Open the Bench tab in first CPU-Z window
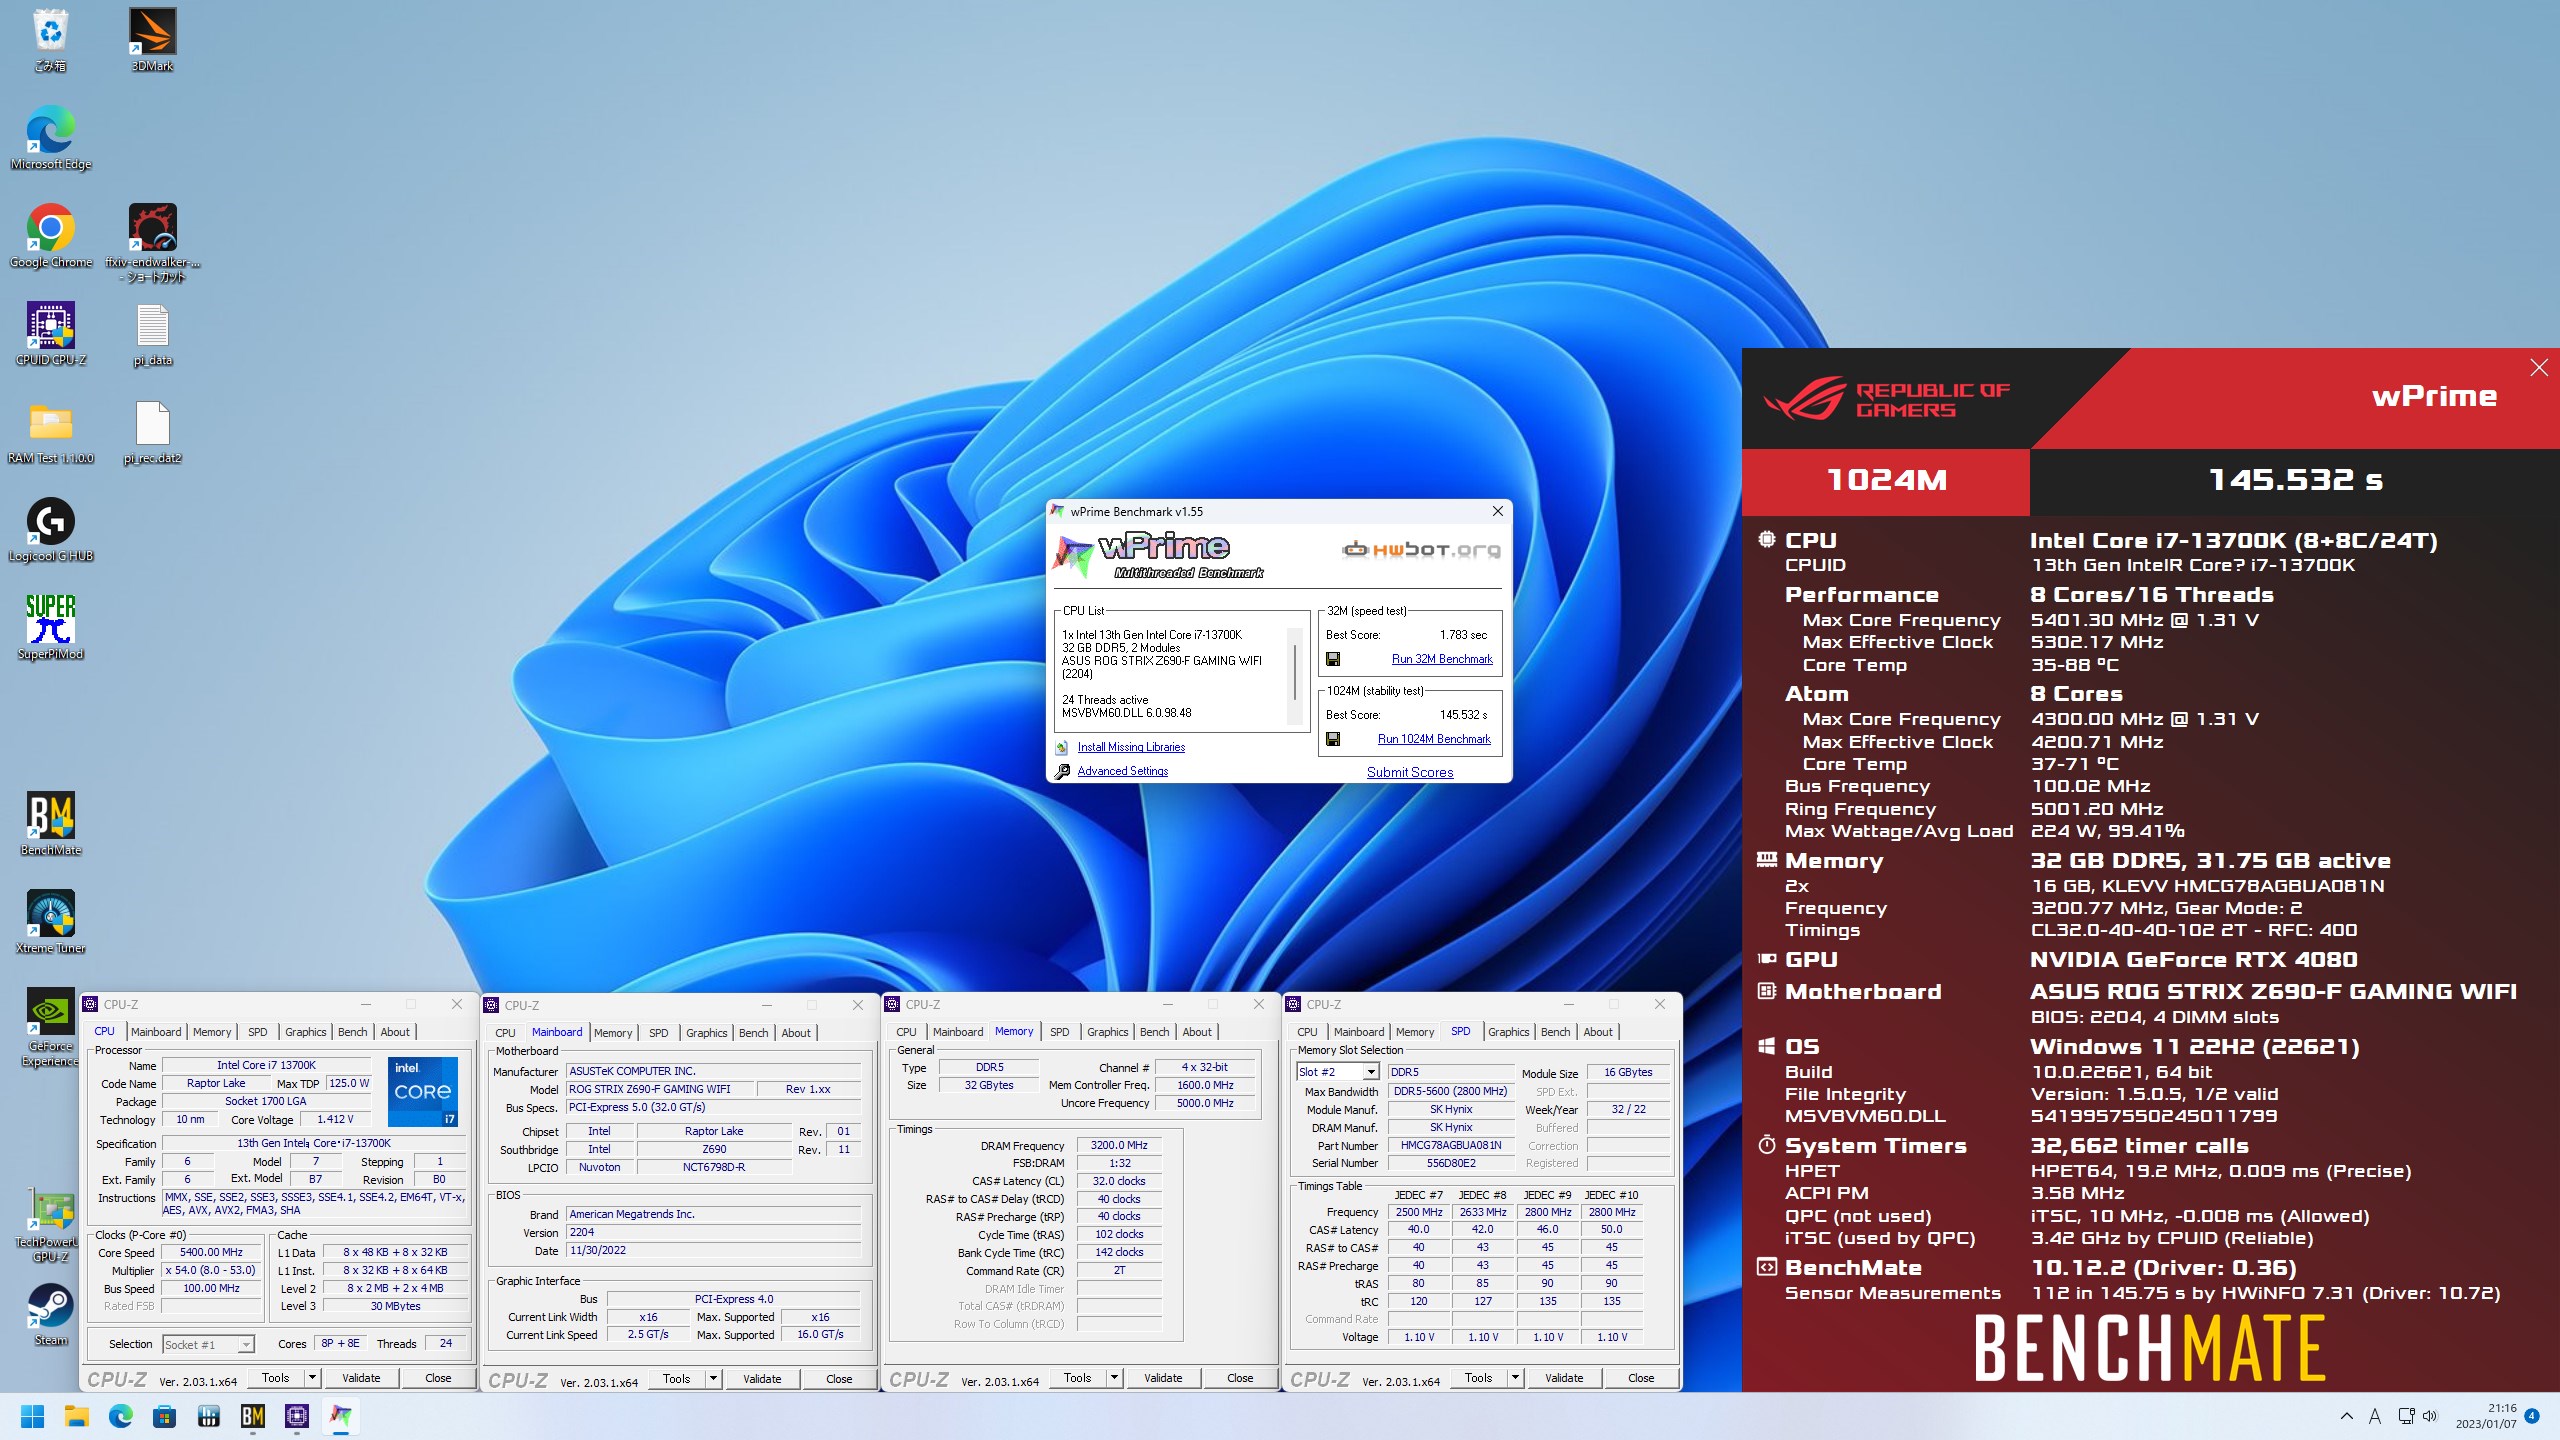2560x1440 pixels. click(353, 1032)
